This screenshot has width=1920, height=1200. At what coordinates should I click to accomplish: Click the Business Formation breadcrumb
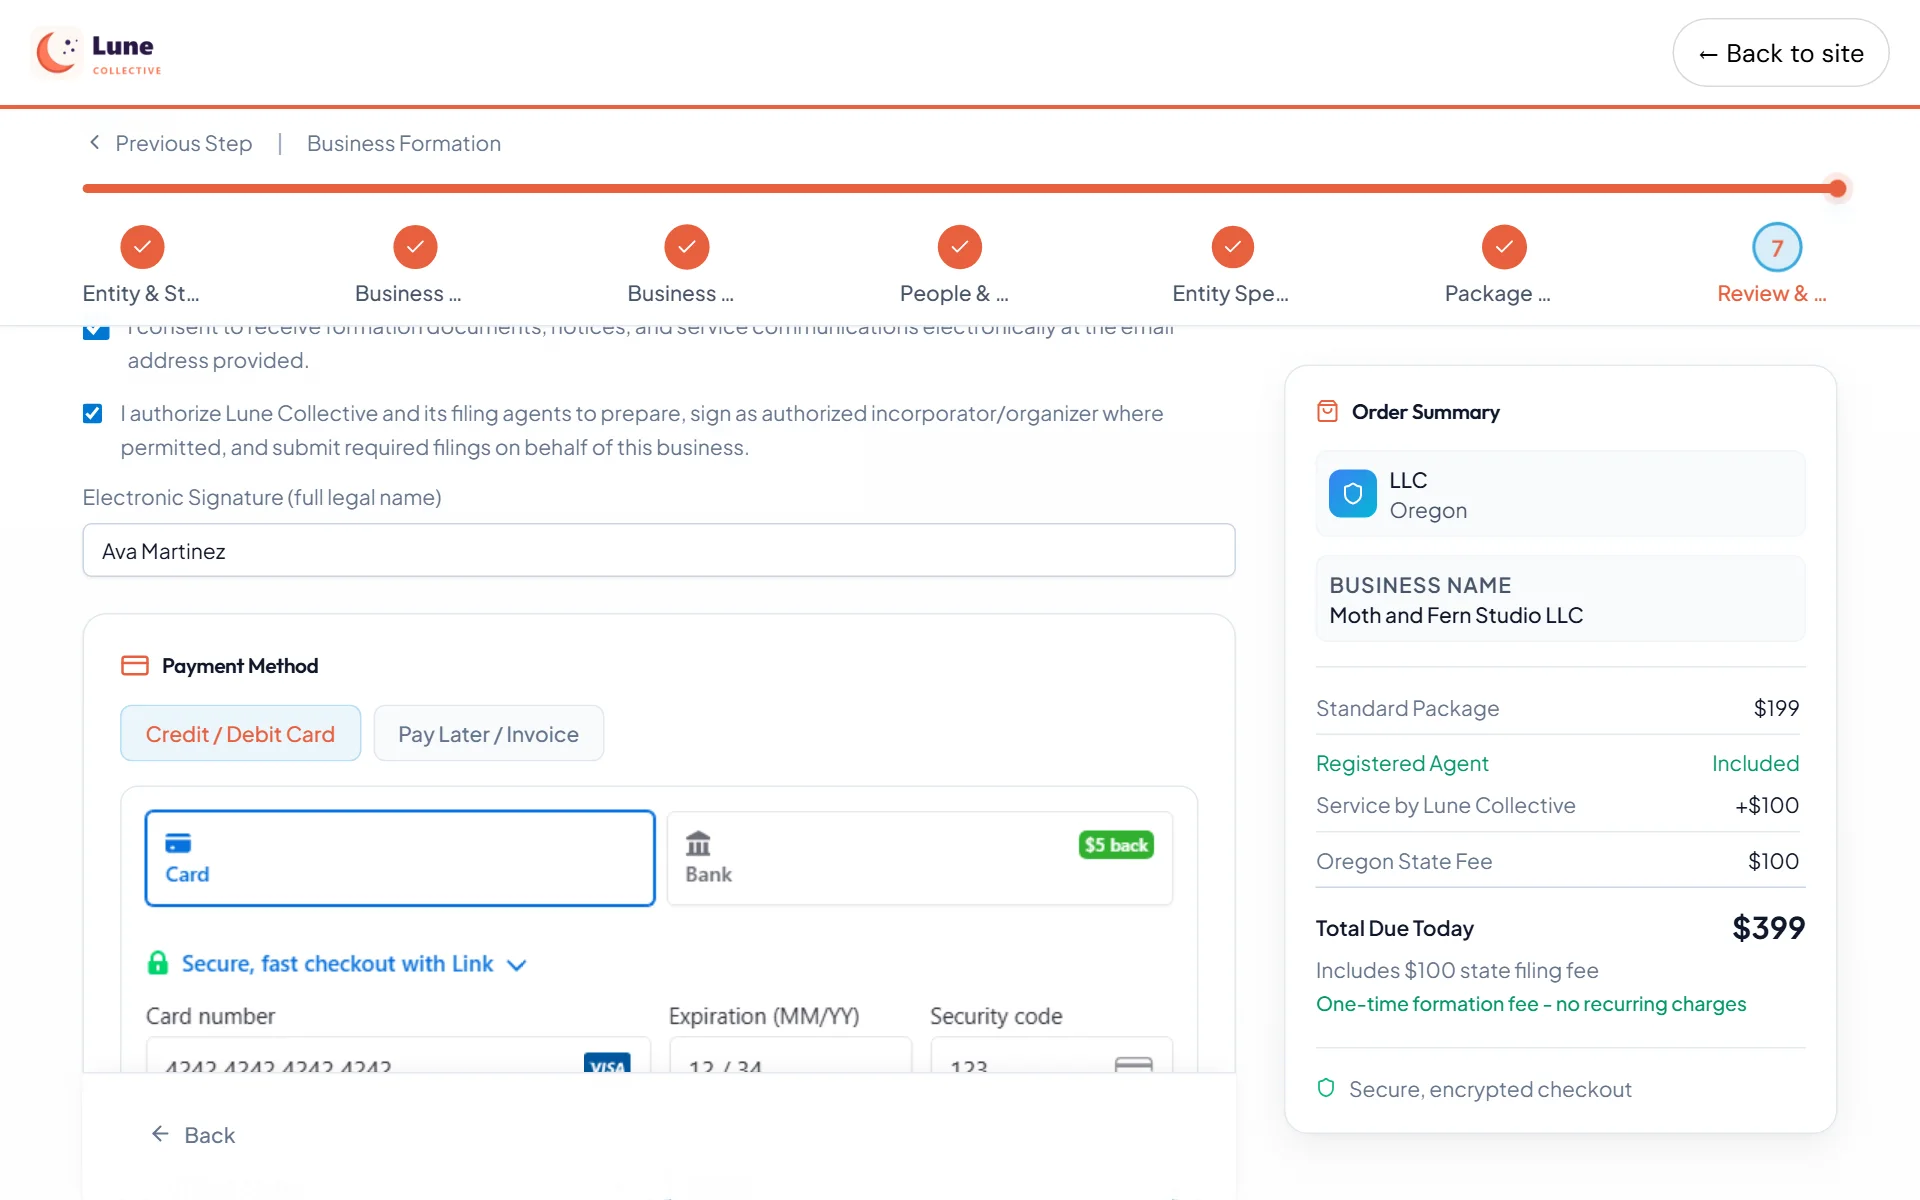(404, 143)
